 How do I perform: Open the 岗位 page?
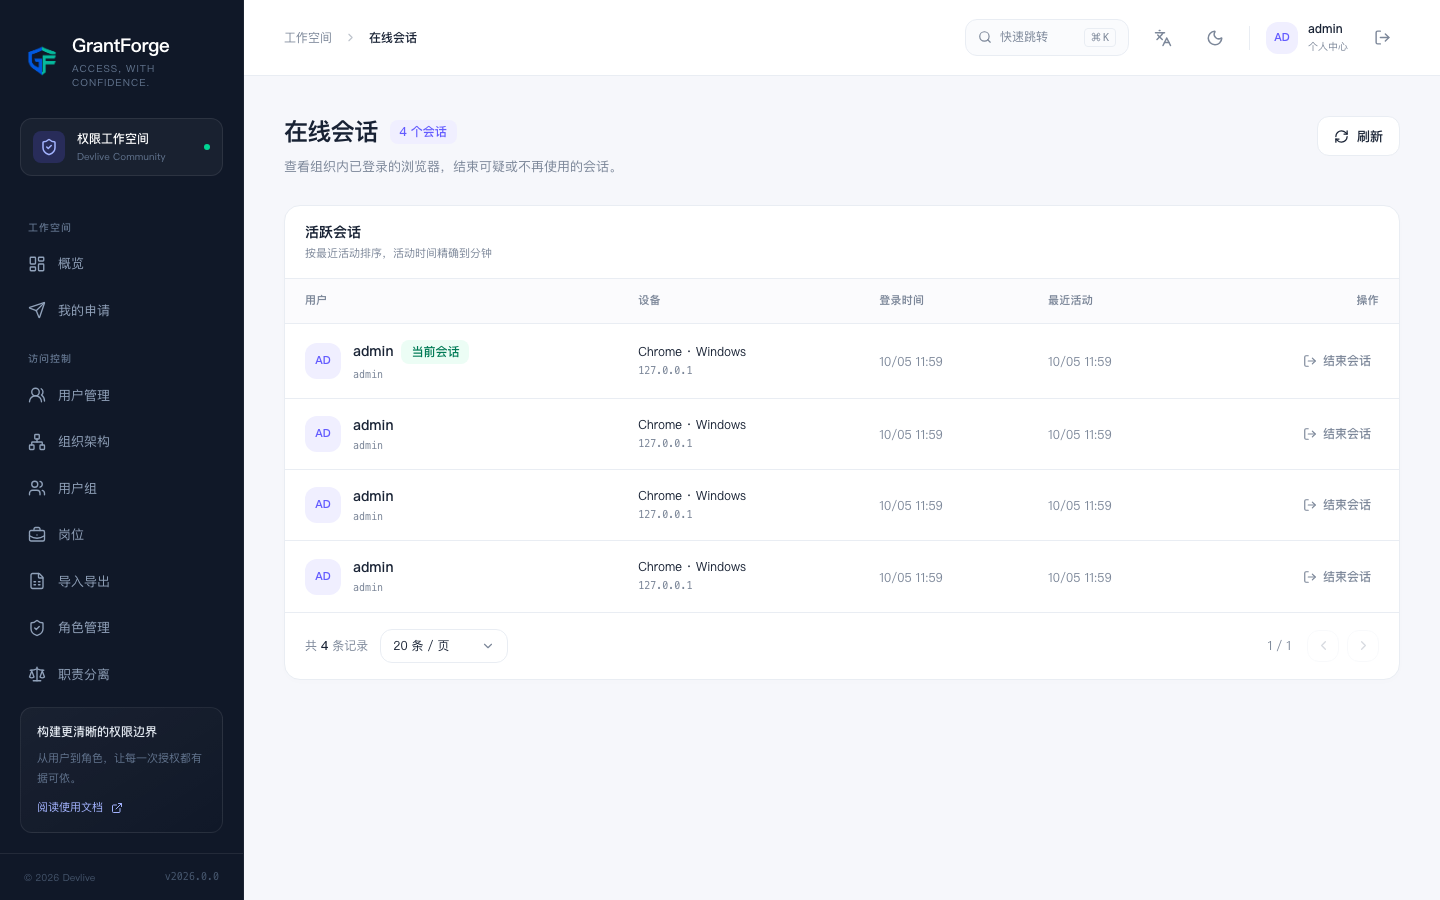tap(121, 534)
